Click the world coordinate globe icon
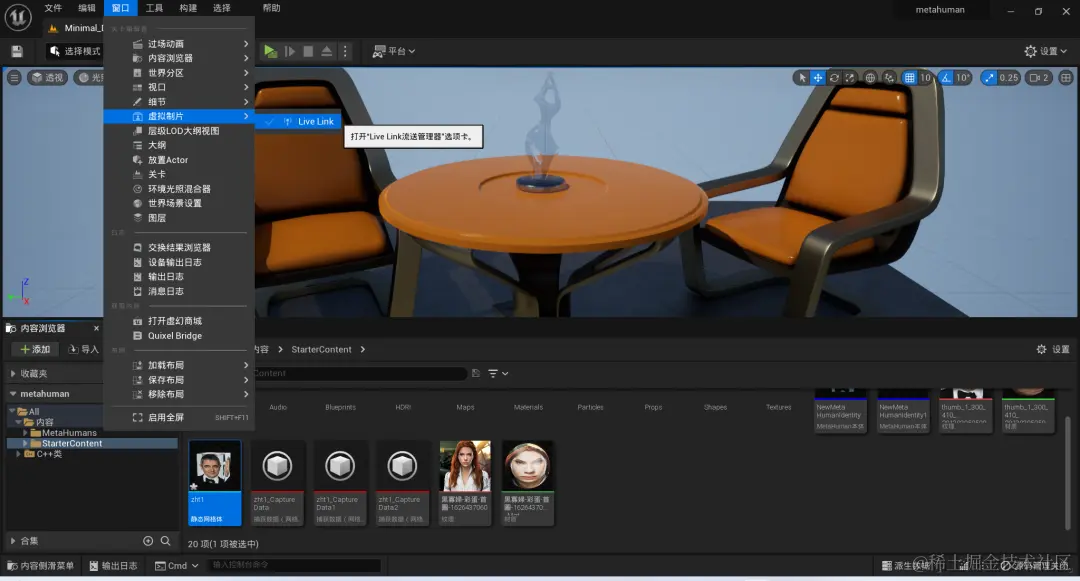Image resolution: width=1080 pixels, height=581 pixels. pyautogui.click(x=870, y=78)
